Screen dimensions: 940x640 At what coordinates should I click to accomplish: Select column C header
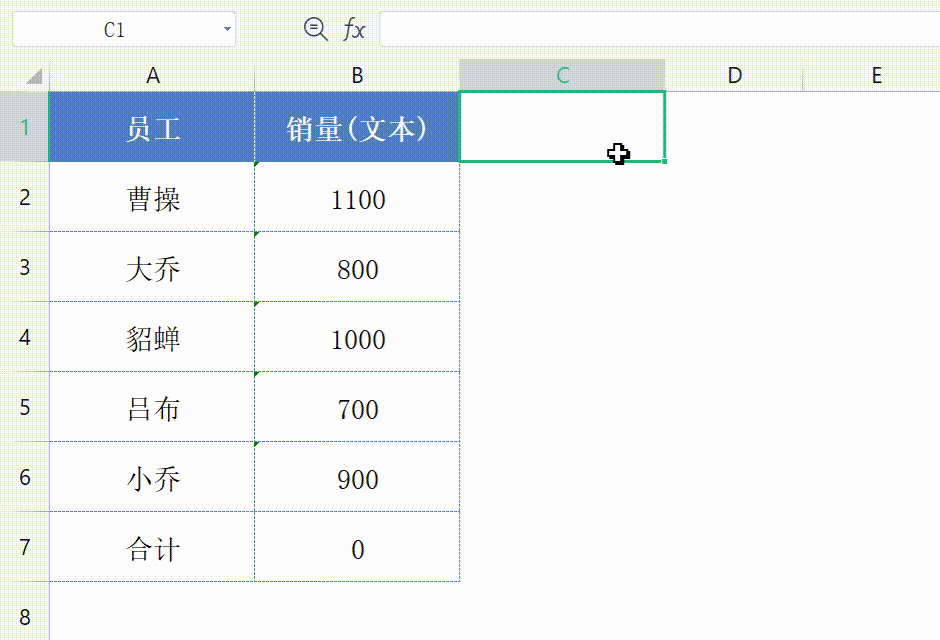562,76
